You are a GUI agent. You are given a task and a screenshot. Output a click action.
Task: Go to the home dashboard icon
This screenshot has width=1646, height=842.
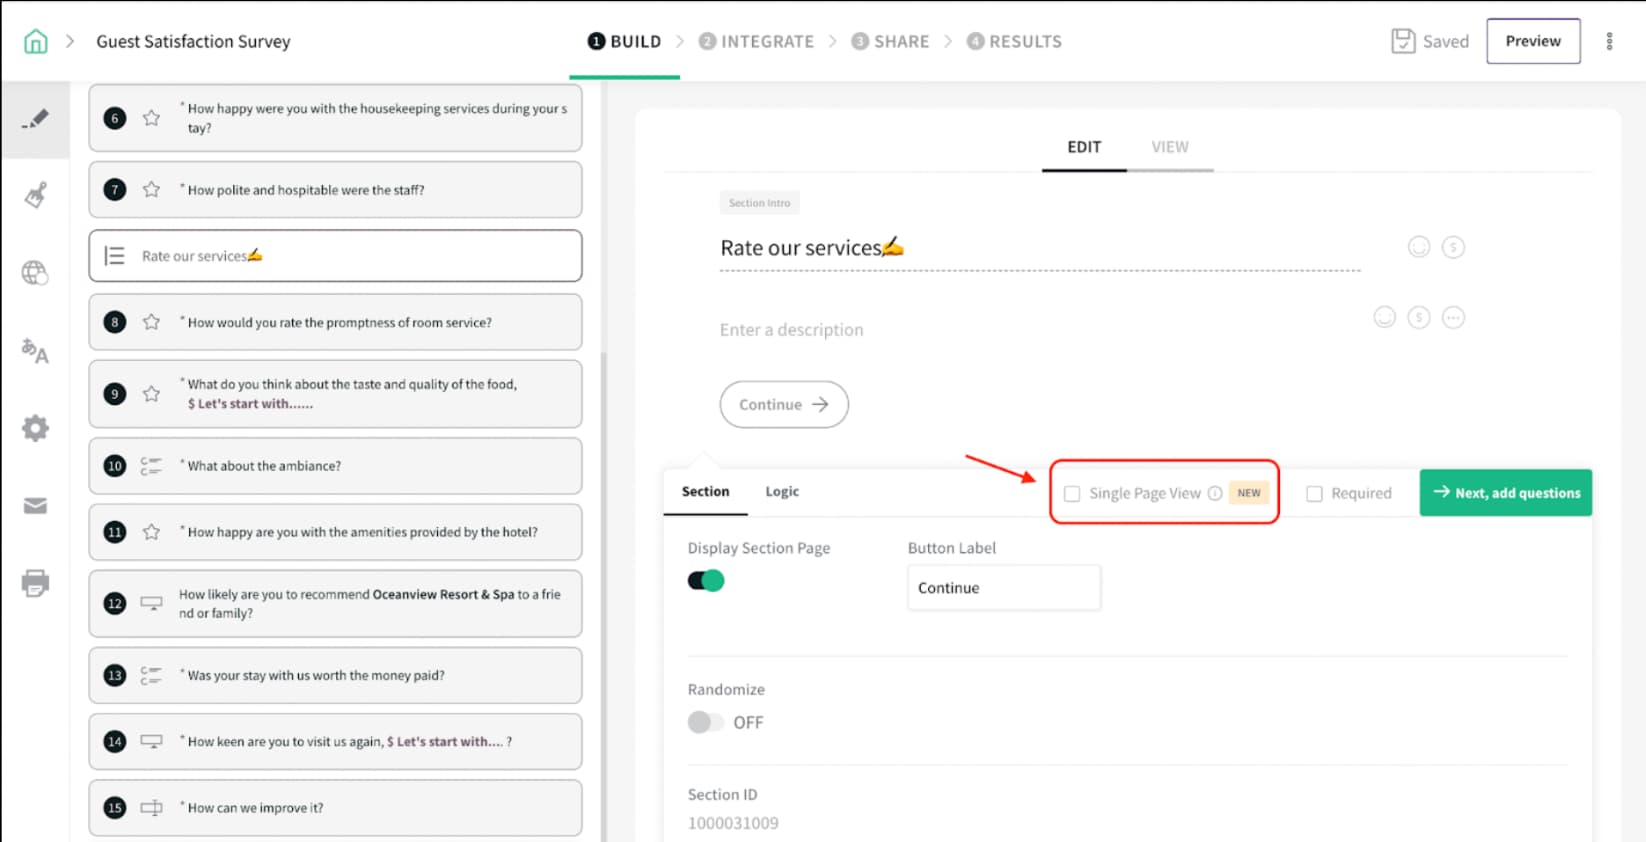click(x=35, y=41)
